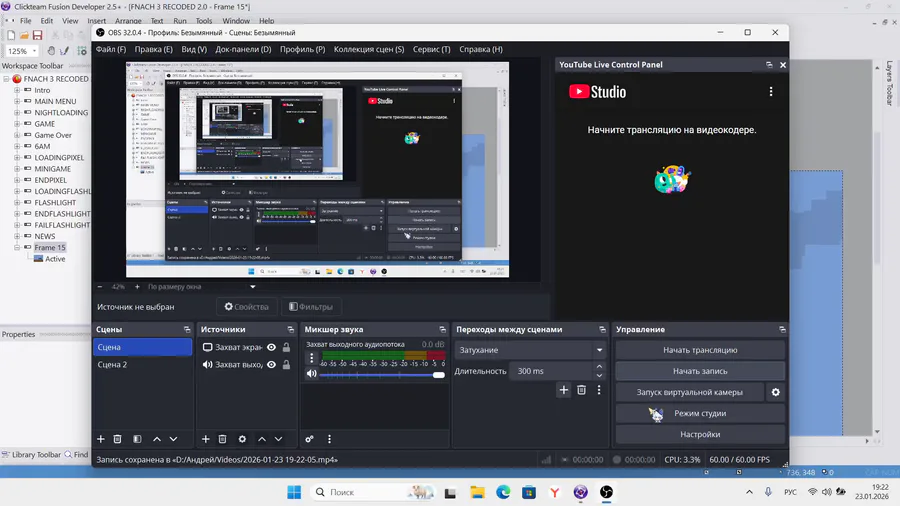Lock the audio output capture source
Image resolution: width=900 pixels, height=506 pixels.
(286, 364)
